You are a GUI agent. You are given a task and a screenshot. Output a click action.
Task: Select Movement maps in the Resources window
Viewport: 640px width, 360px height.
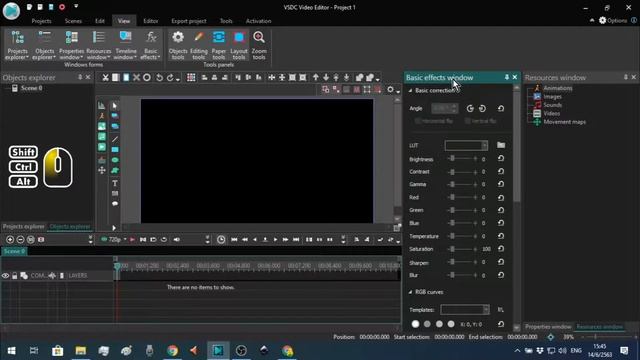564,122
